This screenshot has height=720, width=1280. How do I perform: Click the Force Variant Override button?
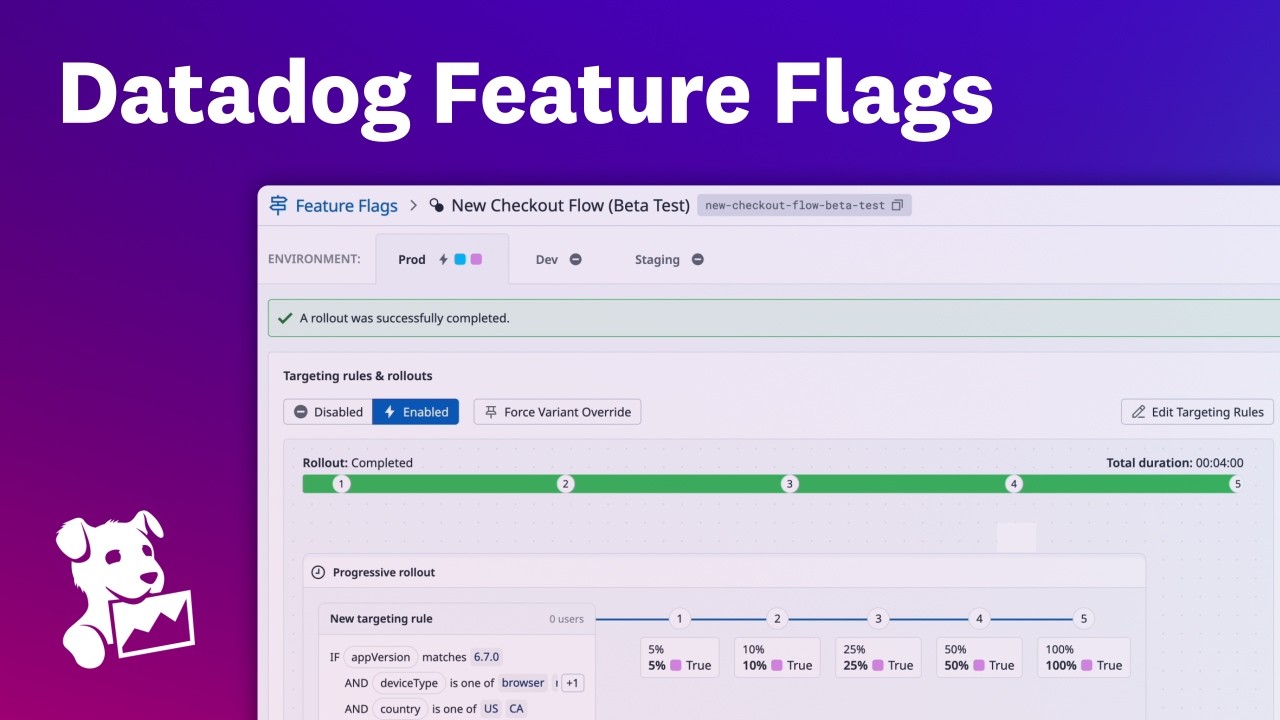(x=557, y=412)
